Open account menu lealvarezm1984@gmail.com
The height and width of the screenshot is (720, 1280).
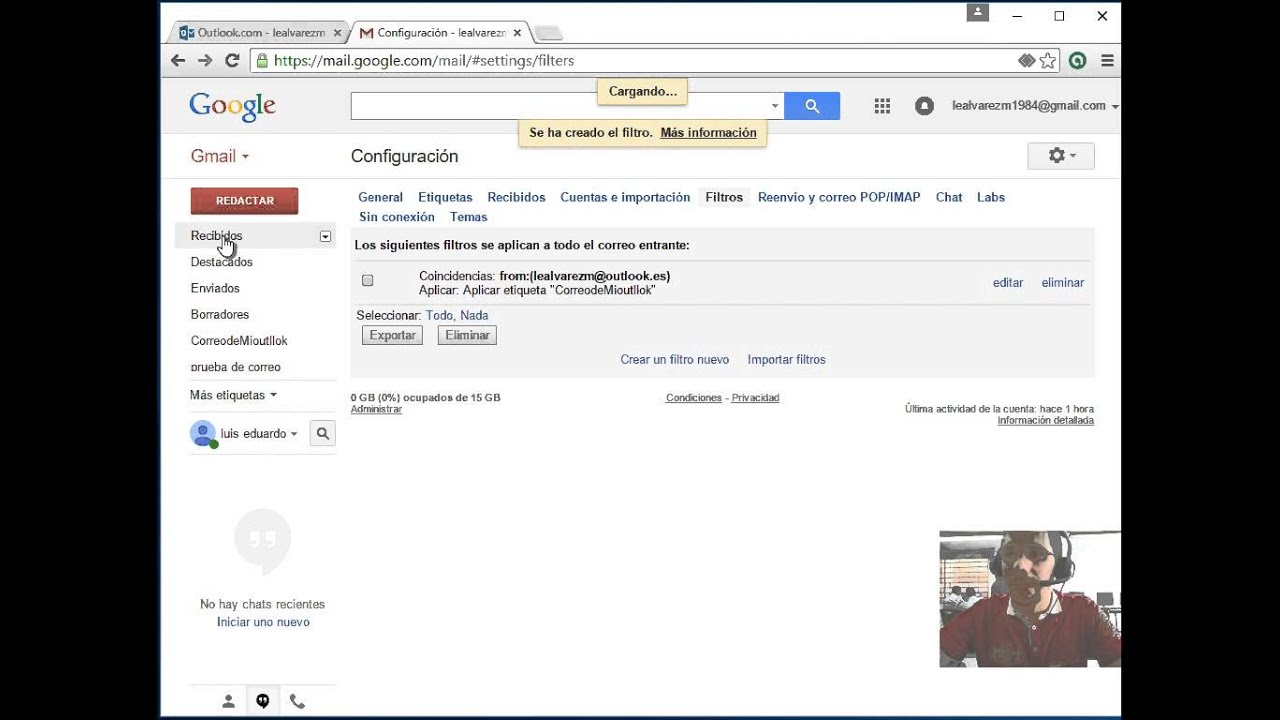pos(1035,106)
